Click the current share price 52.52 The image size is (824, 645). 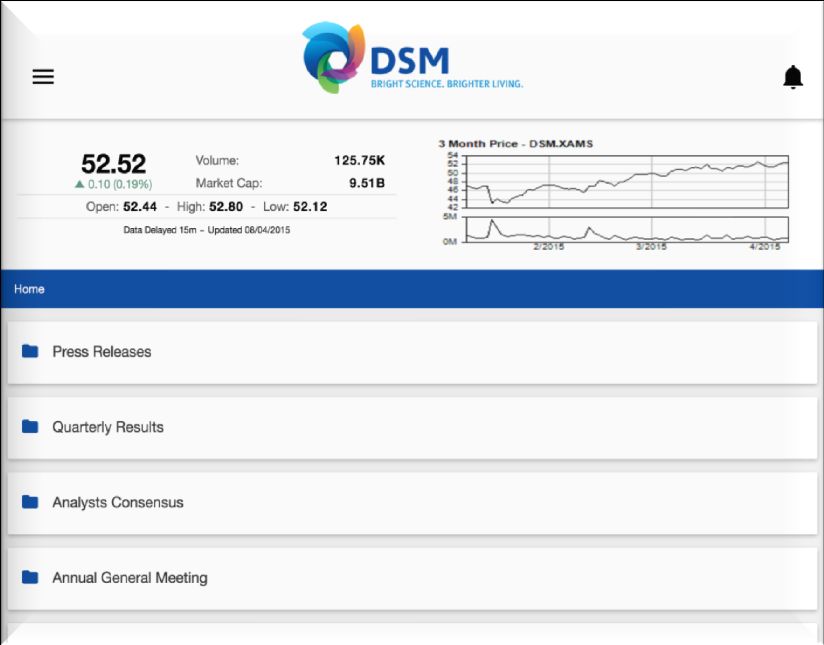[114, 163]
